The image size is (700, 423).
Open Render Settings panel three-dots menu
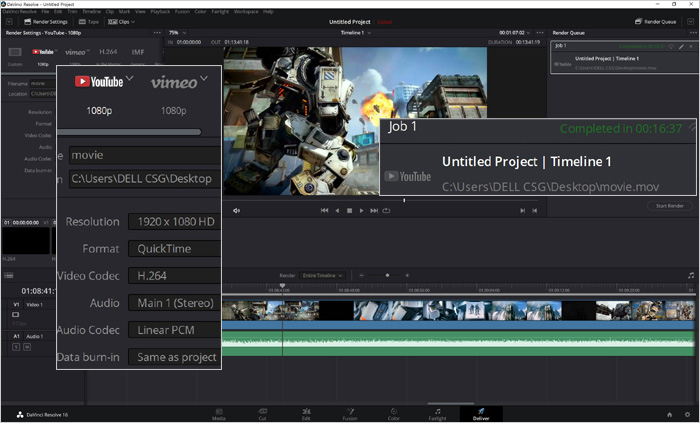[x=157, y=33]
